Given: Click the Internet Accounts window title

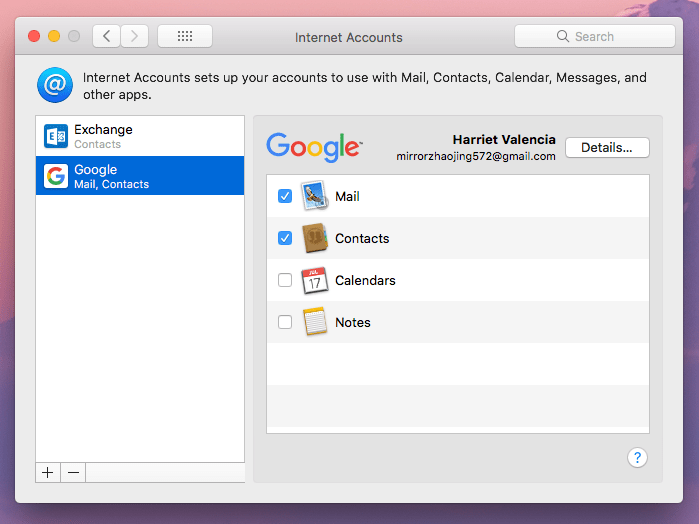Looking at the screenshot, I should click(349, 37).
